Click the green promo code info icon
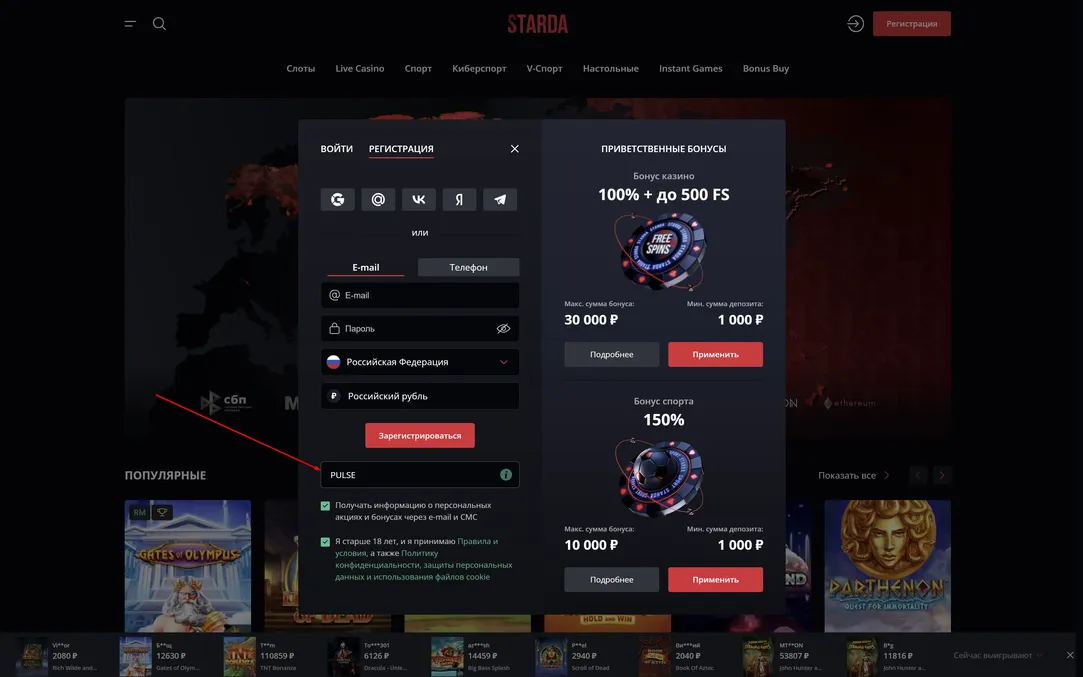This screenshot has width=1083, height=677. (506, 475)
